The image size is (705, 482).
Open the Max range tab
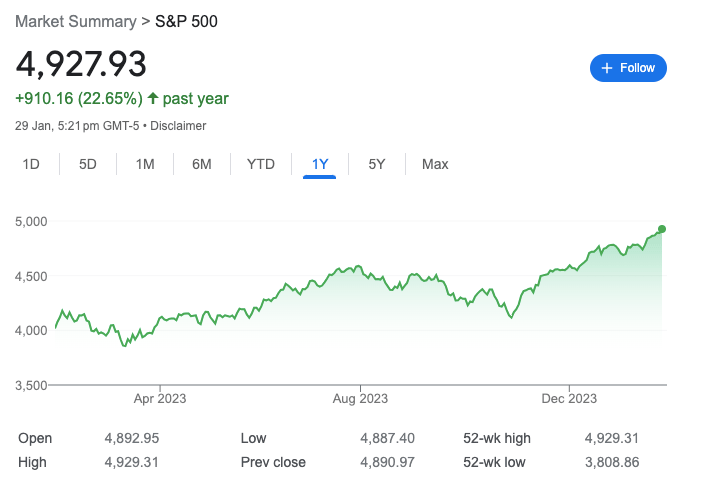point(435,164)
